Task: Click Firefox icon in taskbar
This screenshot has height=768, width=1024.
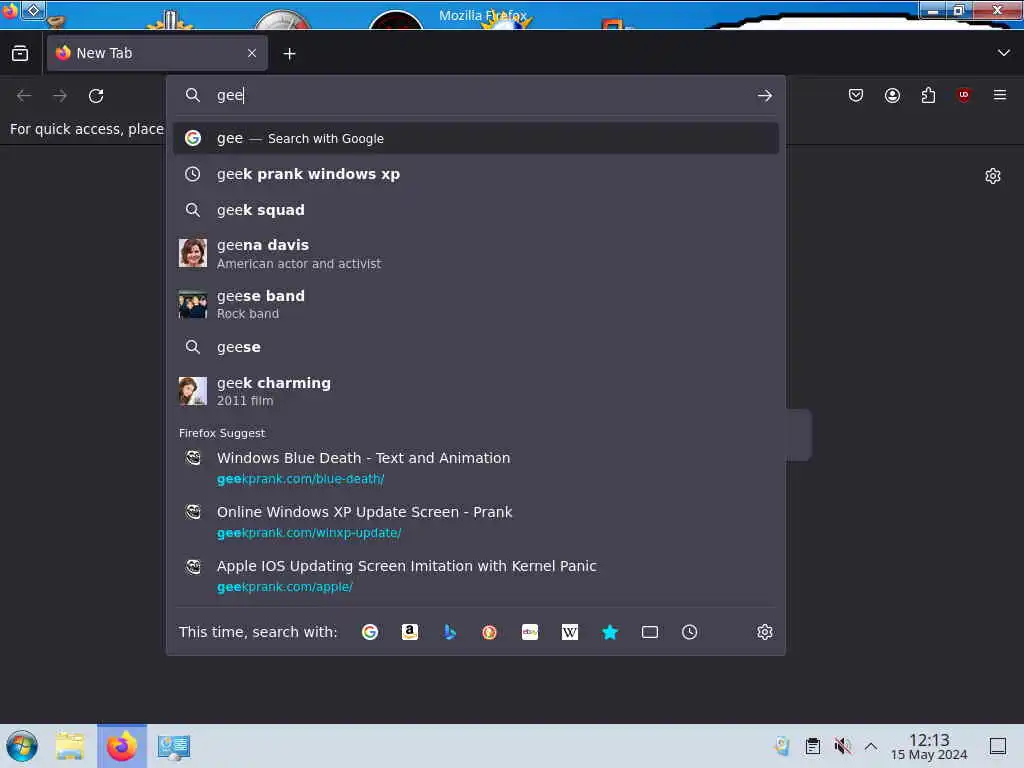Action: coord(121,746)
